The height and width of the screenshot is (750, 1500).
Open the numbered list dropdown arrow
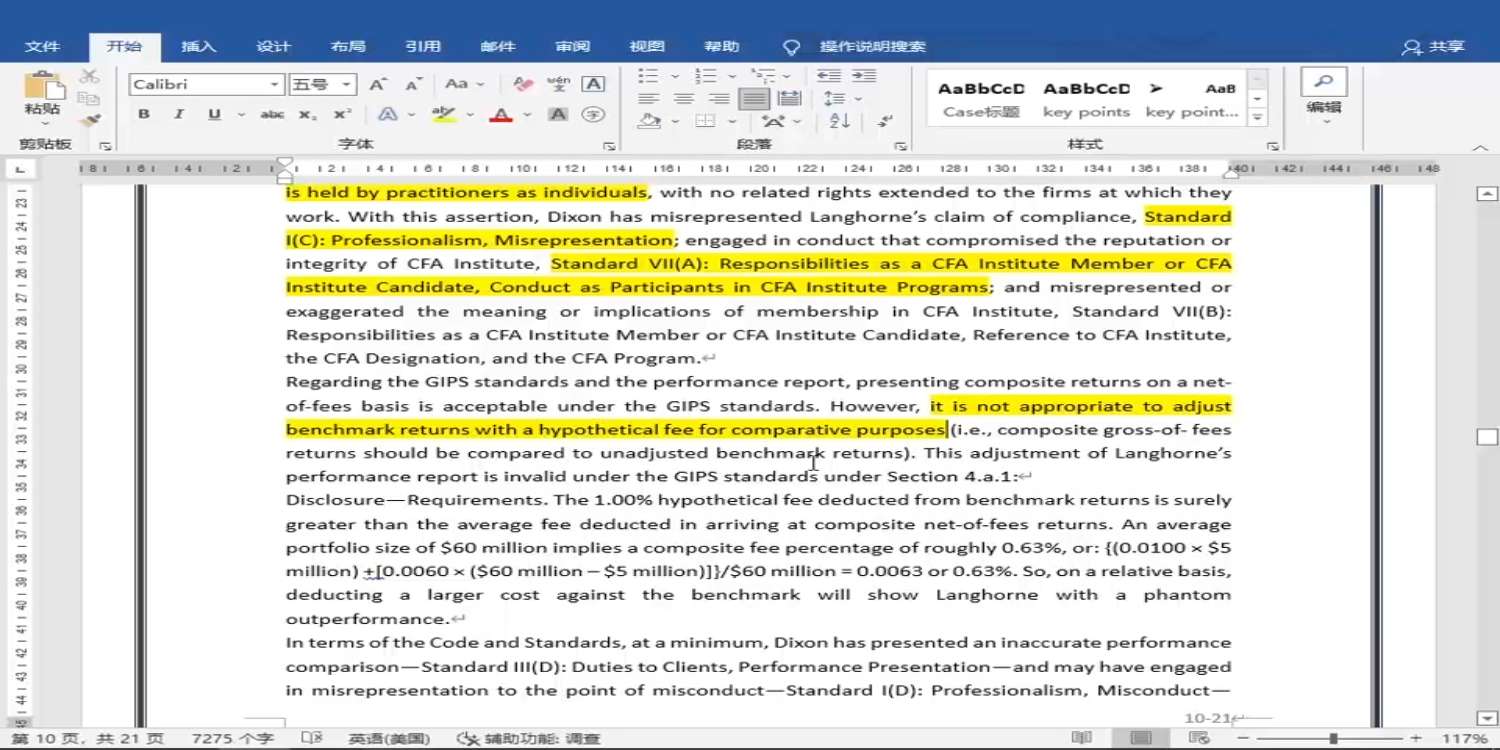coord(730,76)
